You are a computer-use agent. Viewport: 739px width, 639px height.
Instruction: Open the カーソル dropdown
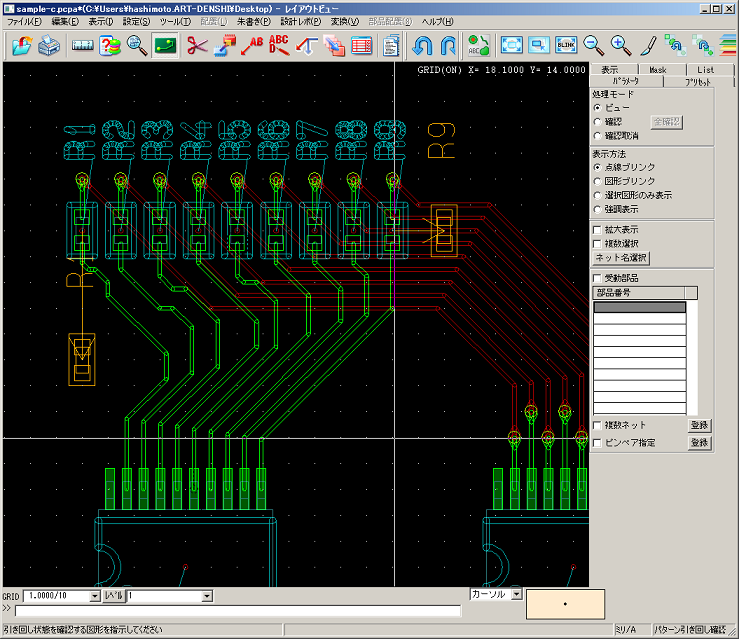click(x=517, y=594)
